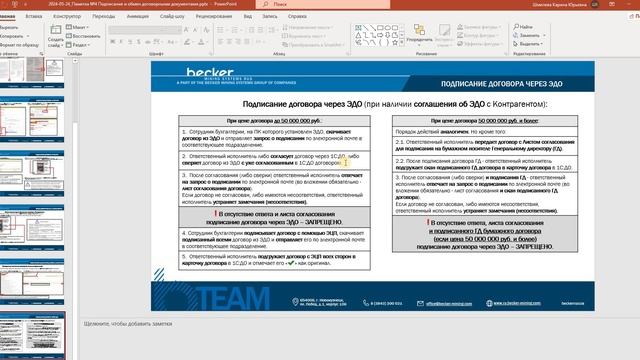Screen dimensions: 640x360
Task: Click the Восстановить (Reset) slide button
Action: (x=83, y=36)
